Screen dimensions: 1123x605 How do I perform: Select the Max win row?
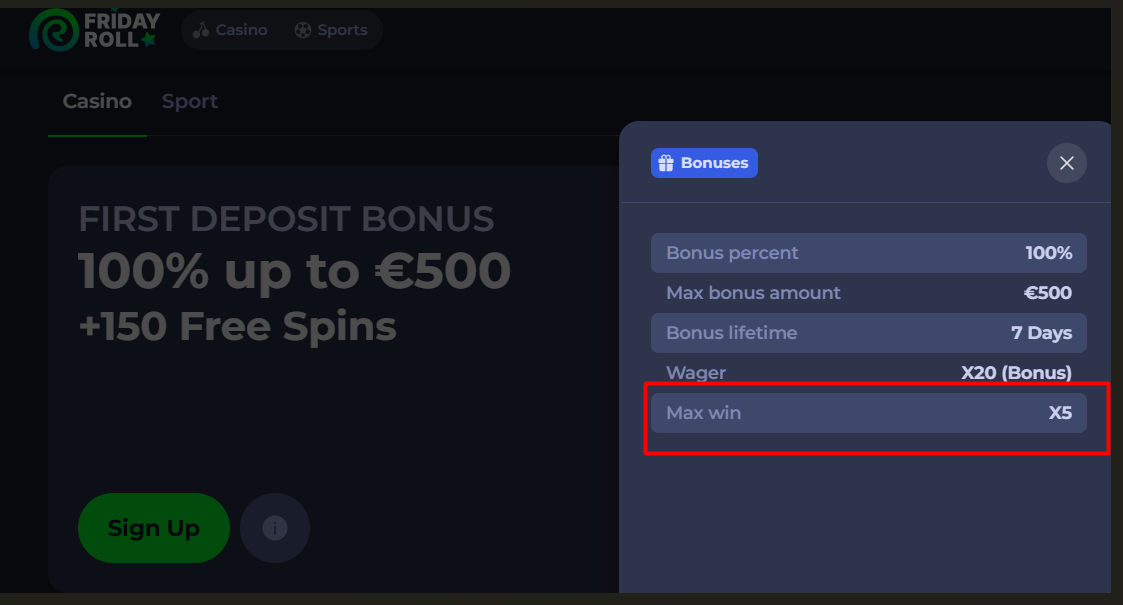[868, 413]
